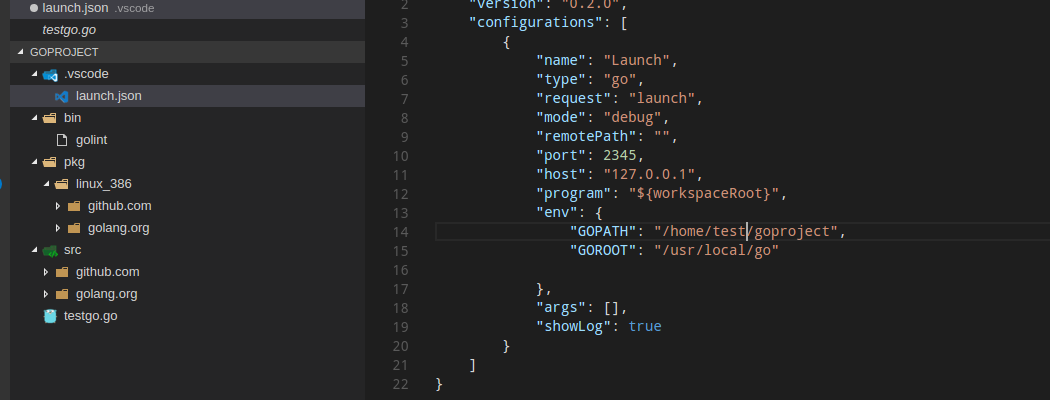1050x400 pixels.
Task: Click the bin folder icon
Action: click(50, 118)
